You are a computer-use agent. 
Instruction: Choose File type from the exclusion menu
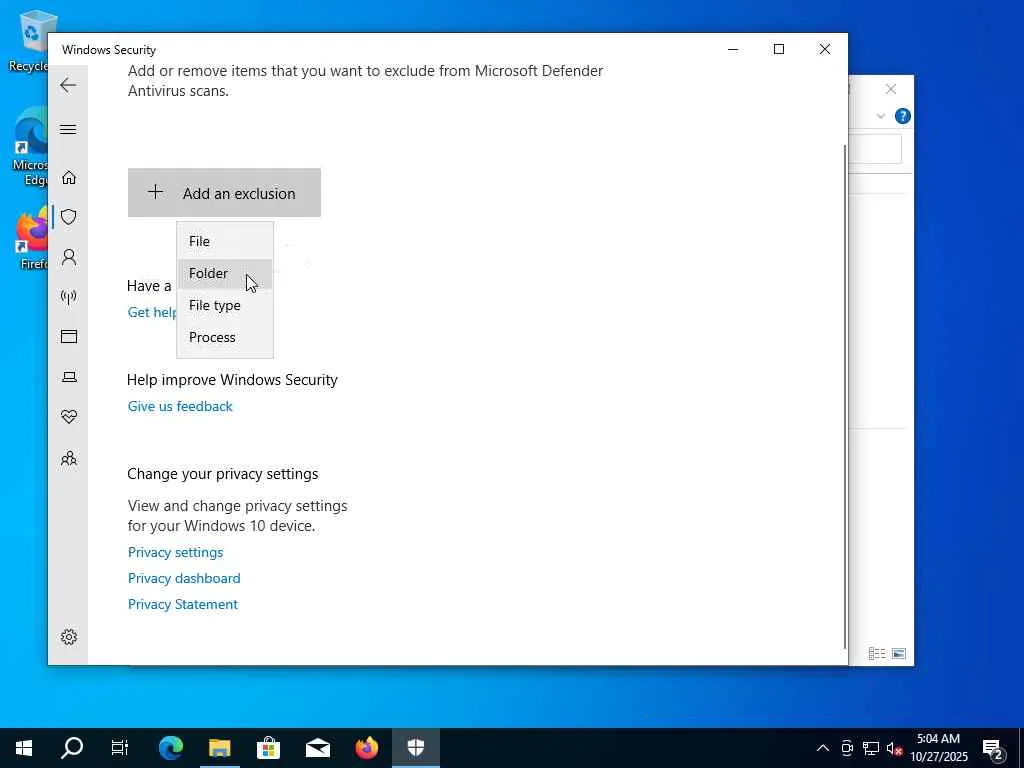click(x=225, y=305)
